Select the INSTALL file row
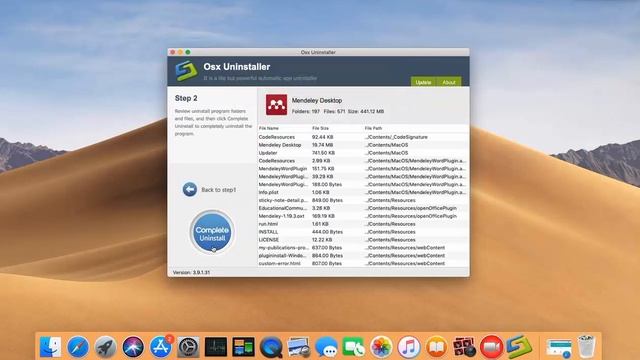 pyautogui.click(x=363, y=232)
